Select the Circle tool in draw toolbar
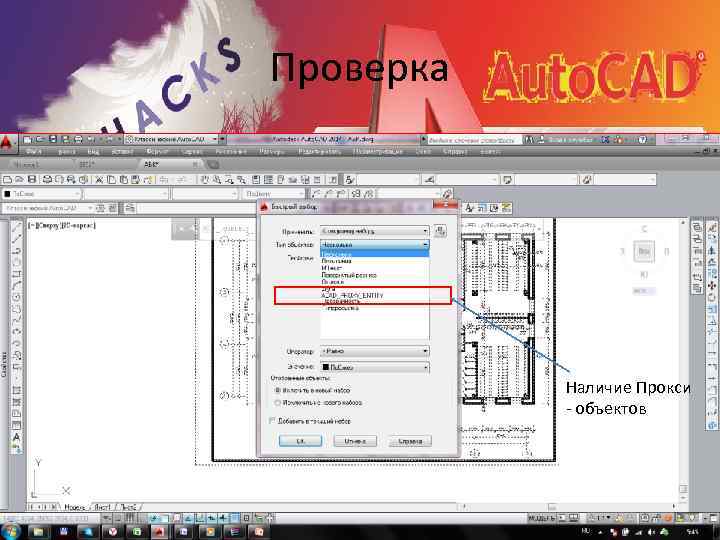Screen dimensions: 720x540 17,297
